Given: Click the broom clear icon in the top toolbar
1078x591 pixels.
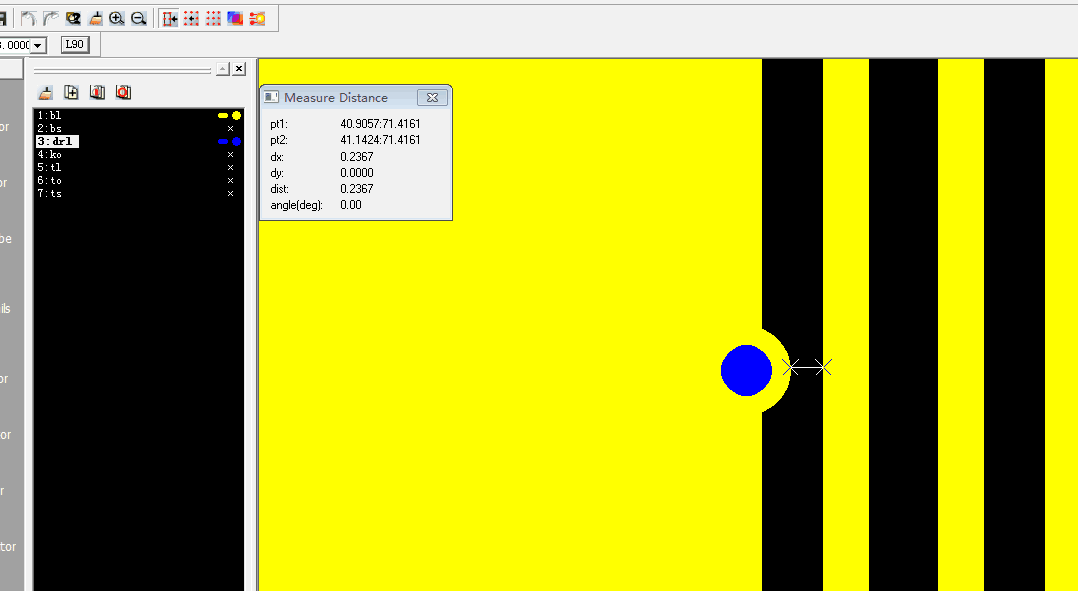Looking at the screenshot, I should click(x=95, y=19).
